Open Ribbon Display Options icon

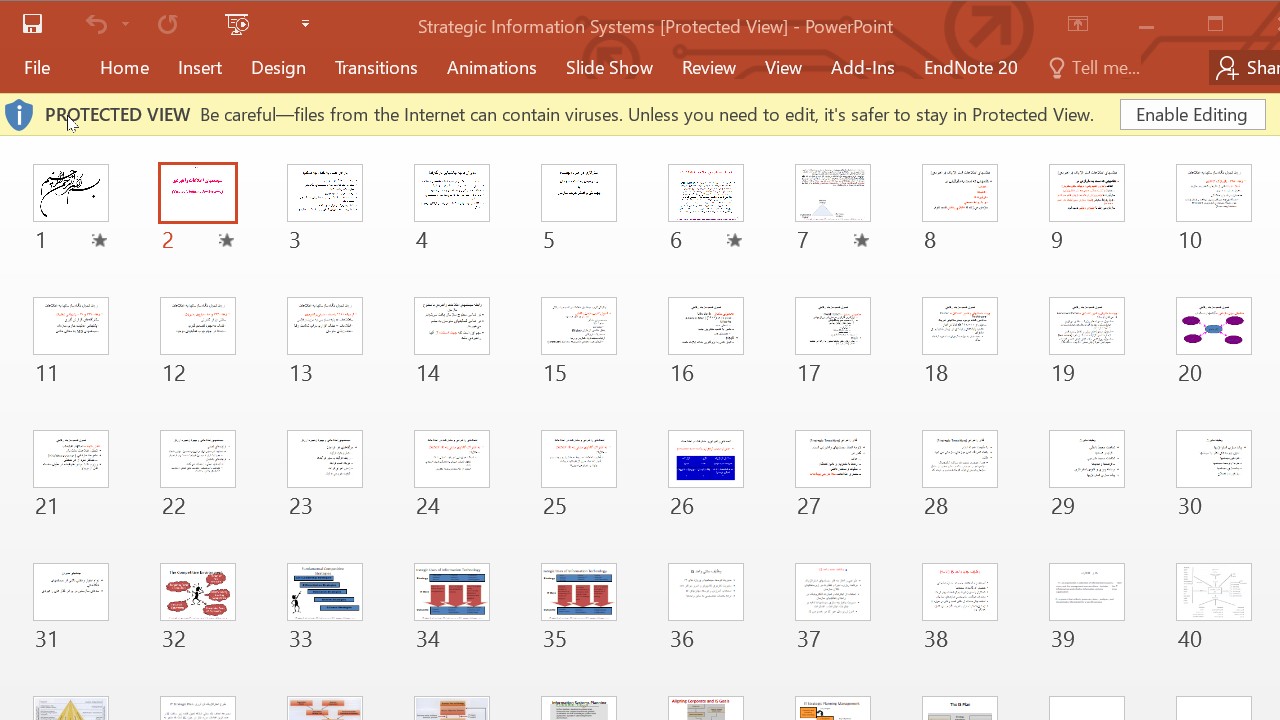pos(1077,24)
